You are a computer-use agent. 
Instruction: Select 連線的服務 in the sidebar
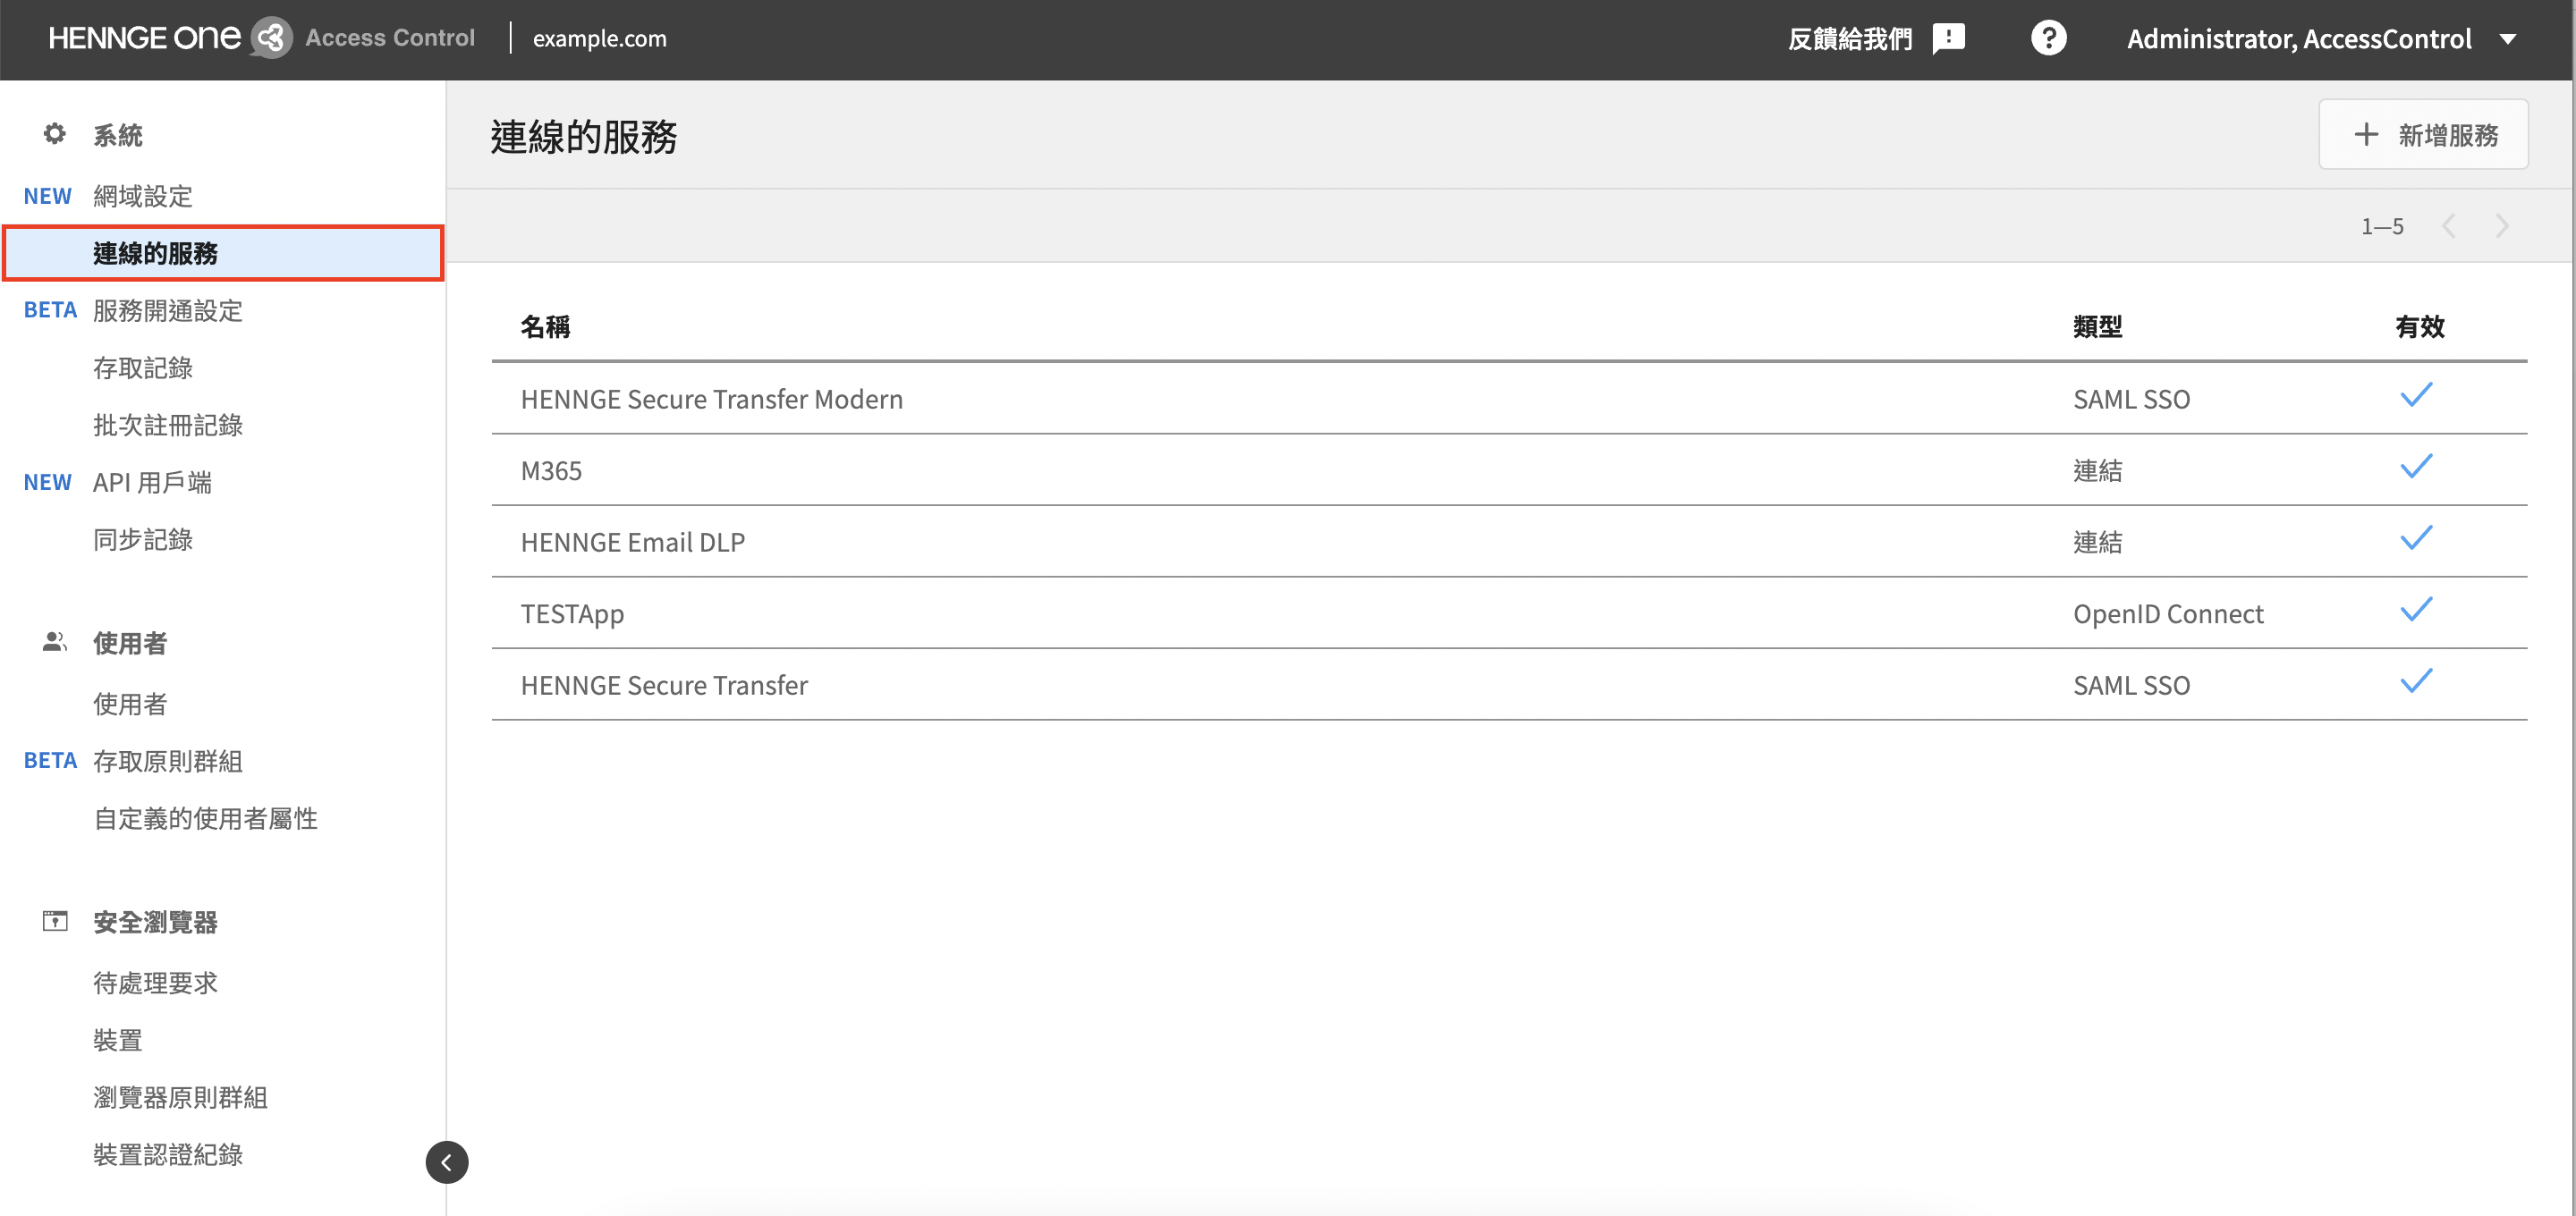click(223, 253)
